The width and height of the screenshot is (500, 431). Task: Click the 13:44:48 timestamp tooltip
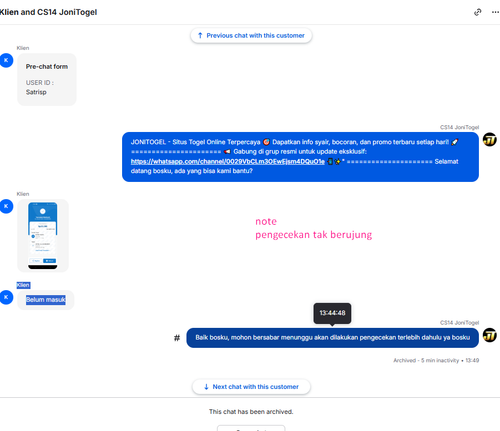332,313
